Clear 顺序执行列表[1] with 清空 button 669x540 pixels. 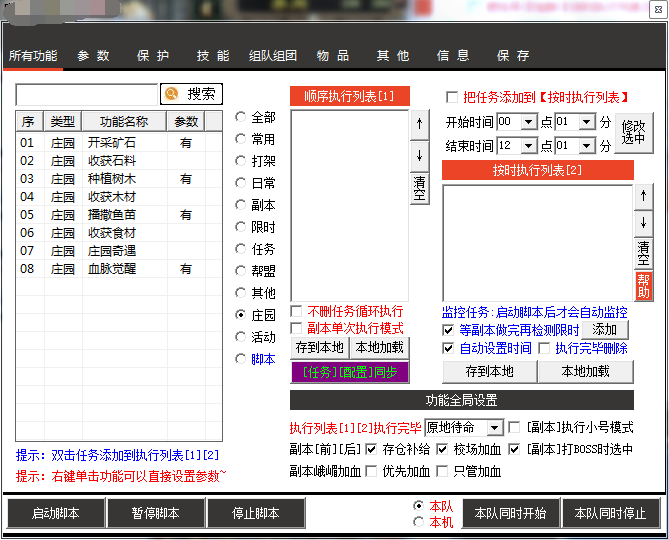(x=419, y=188)
